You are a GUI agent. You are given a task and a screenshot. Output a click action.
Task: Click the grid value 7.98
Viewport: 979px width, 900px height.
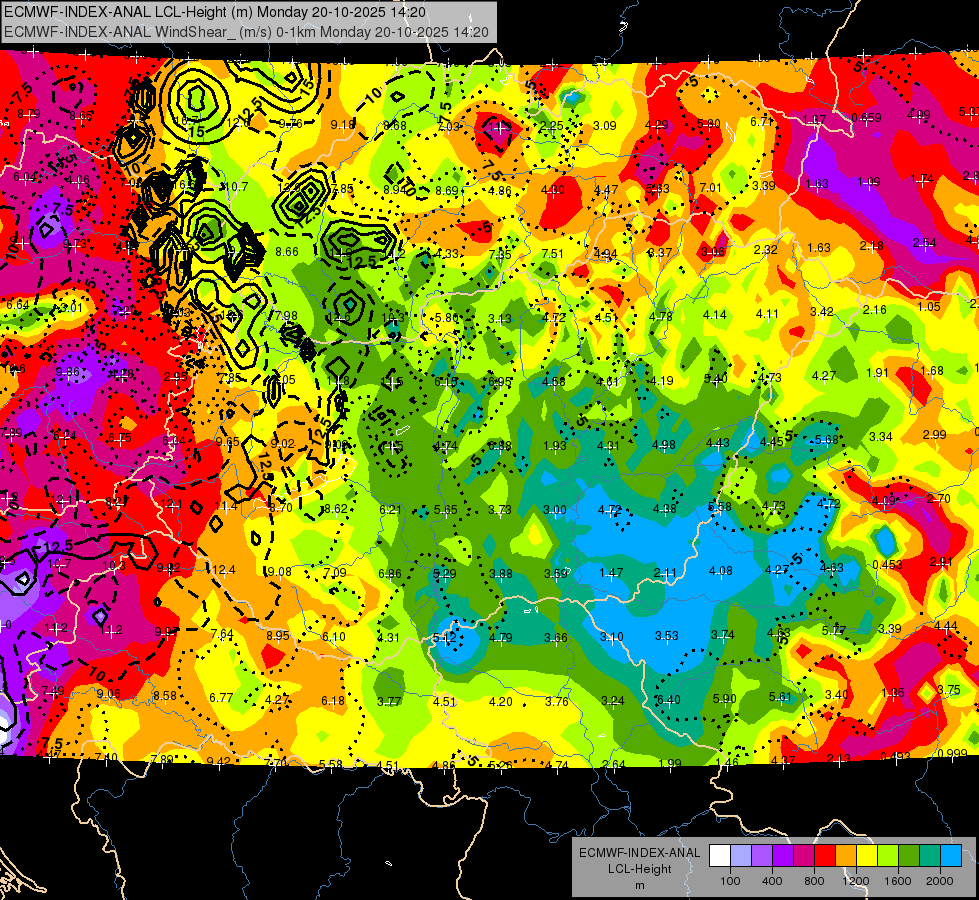click(286, 316)
